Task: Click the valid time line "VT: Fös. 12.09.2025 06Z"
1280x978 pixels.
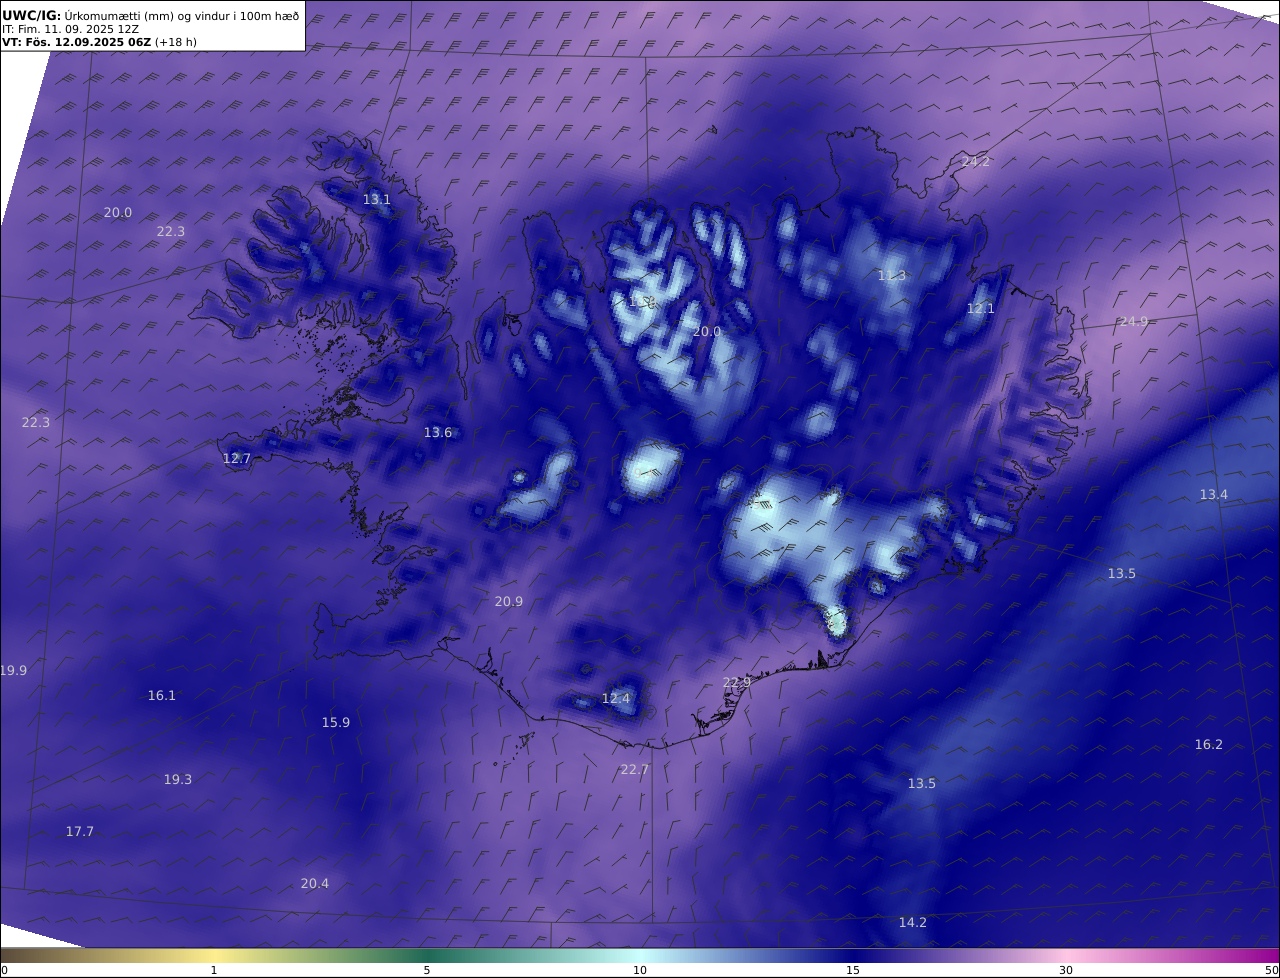Action: pyautogui.click(x=76, y=42)
